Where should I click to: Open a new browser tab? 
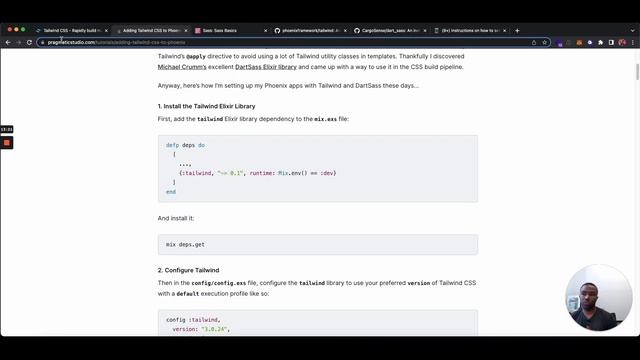517,31
